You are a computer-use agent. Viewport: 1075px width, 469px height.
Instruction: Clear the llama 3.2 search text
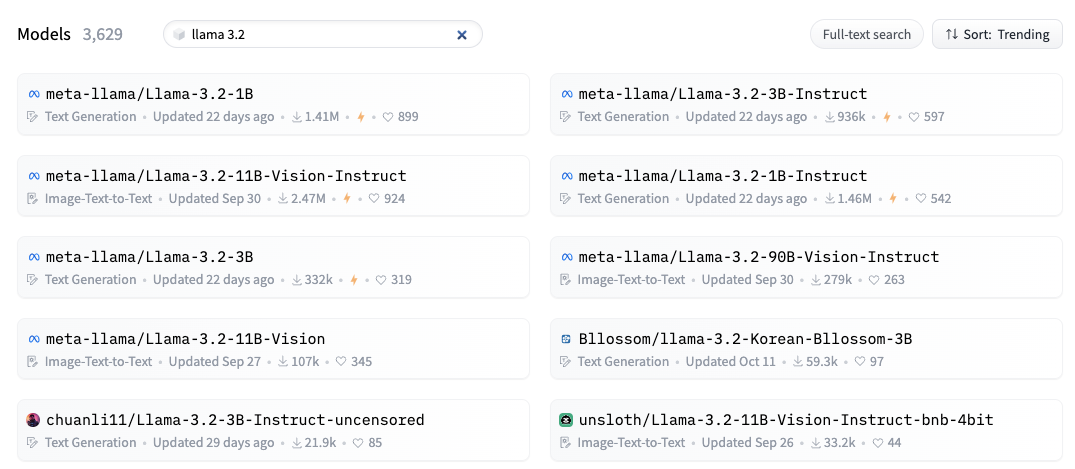click(462, 35)
